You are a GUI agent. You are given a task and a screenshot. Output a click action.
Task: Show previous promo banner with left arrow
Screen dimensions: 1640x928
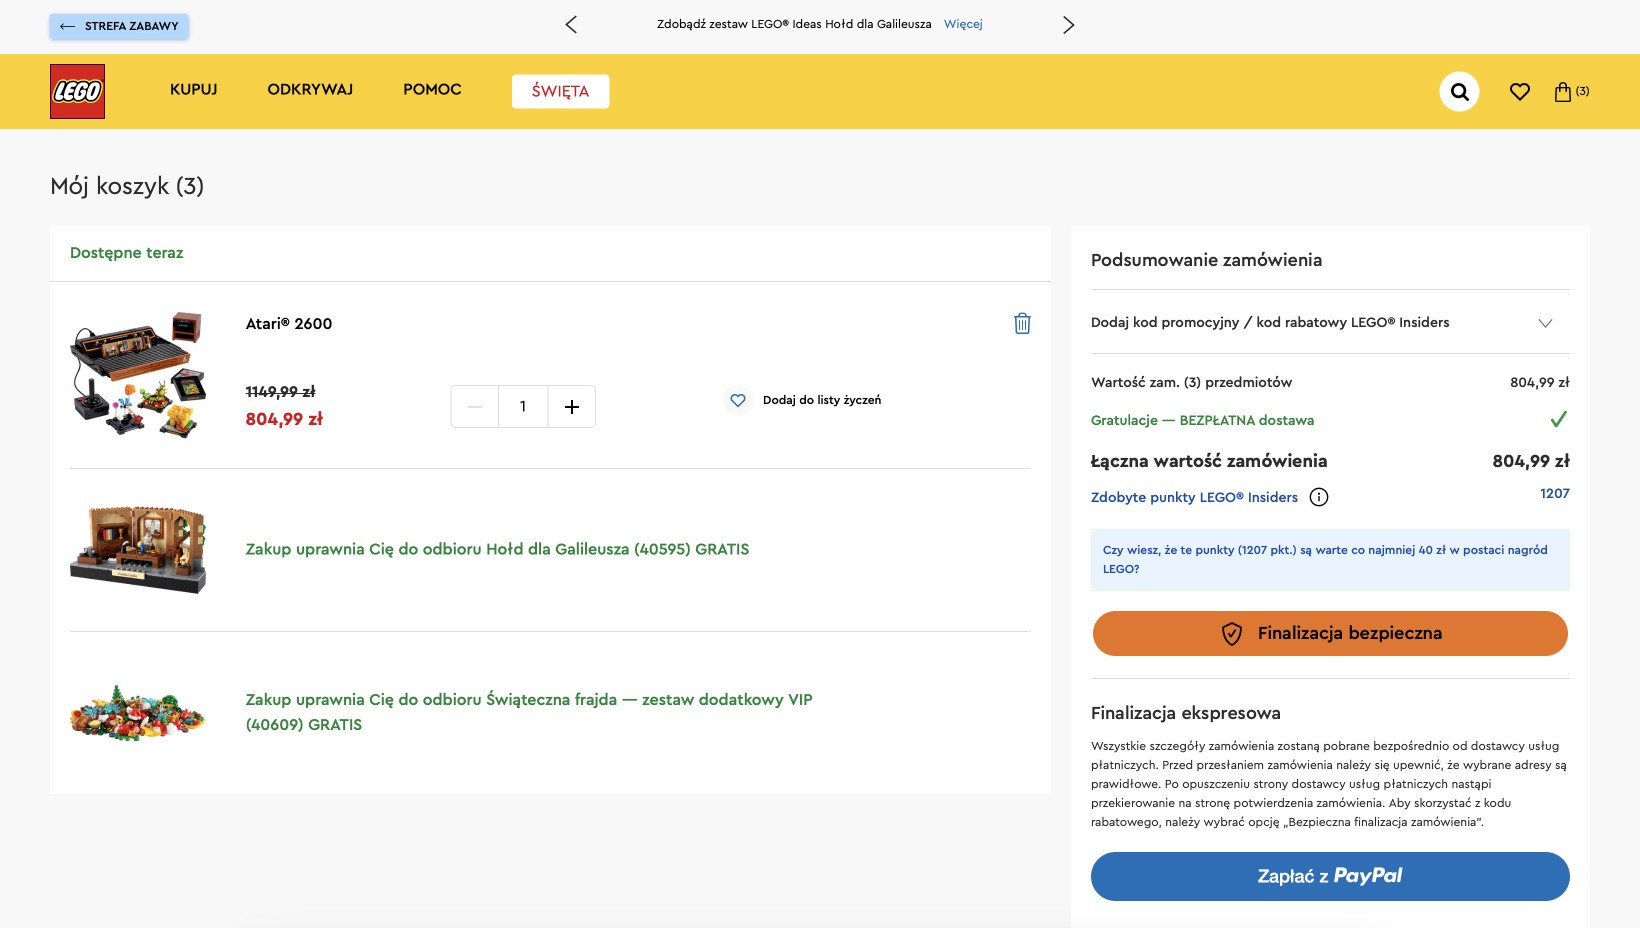571,24
